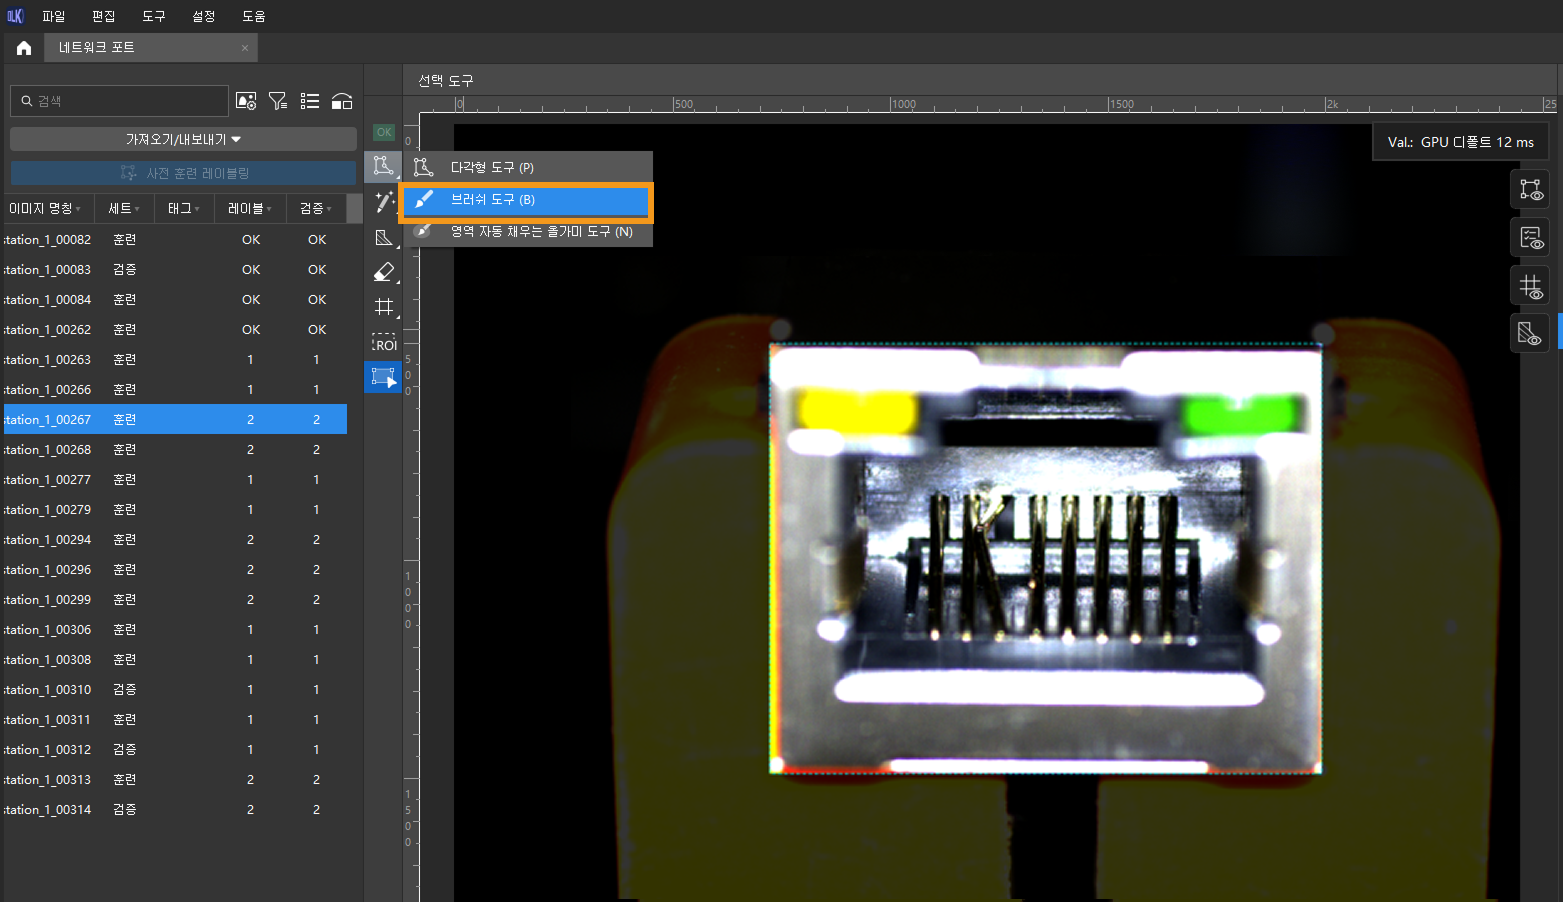Toggle grid visibility eye button
The height and width of the screenshot is (902, 1563).
pyautogui.click(x=1530, y=287)
